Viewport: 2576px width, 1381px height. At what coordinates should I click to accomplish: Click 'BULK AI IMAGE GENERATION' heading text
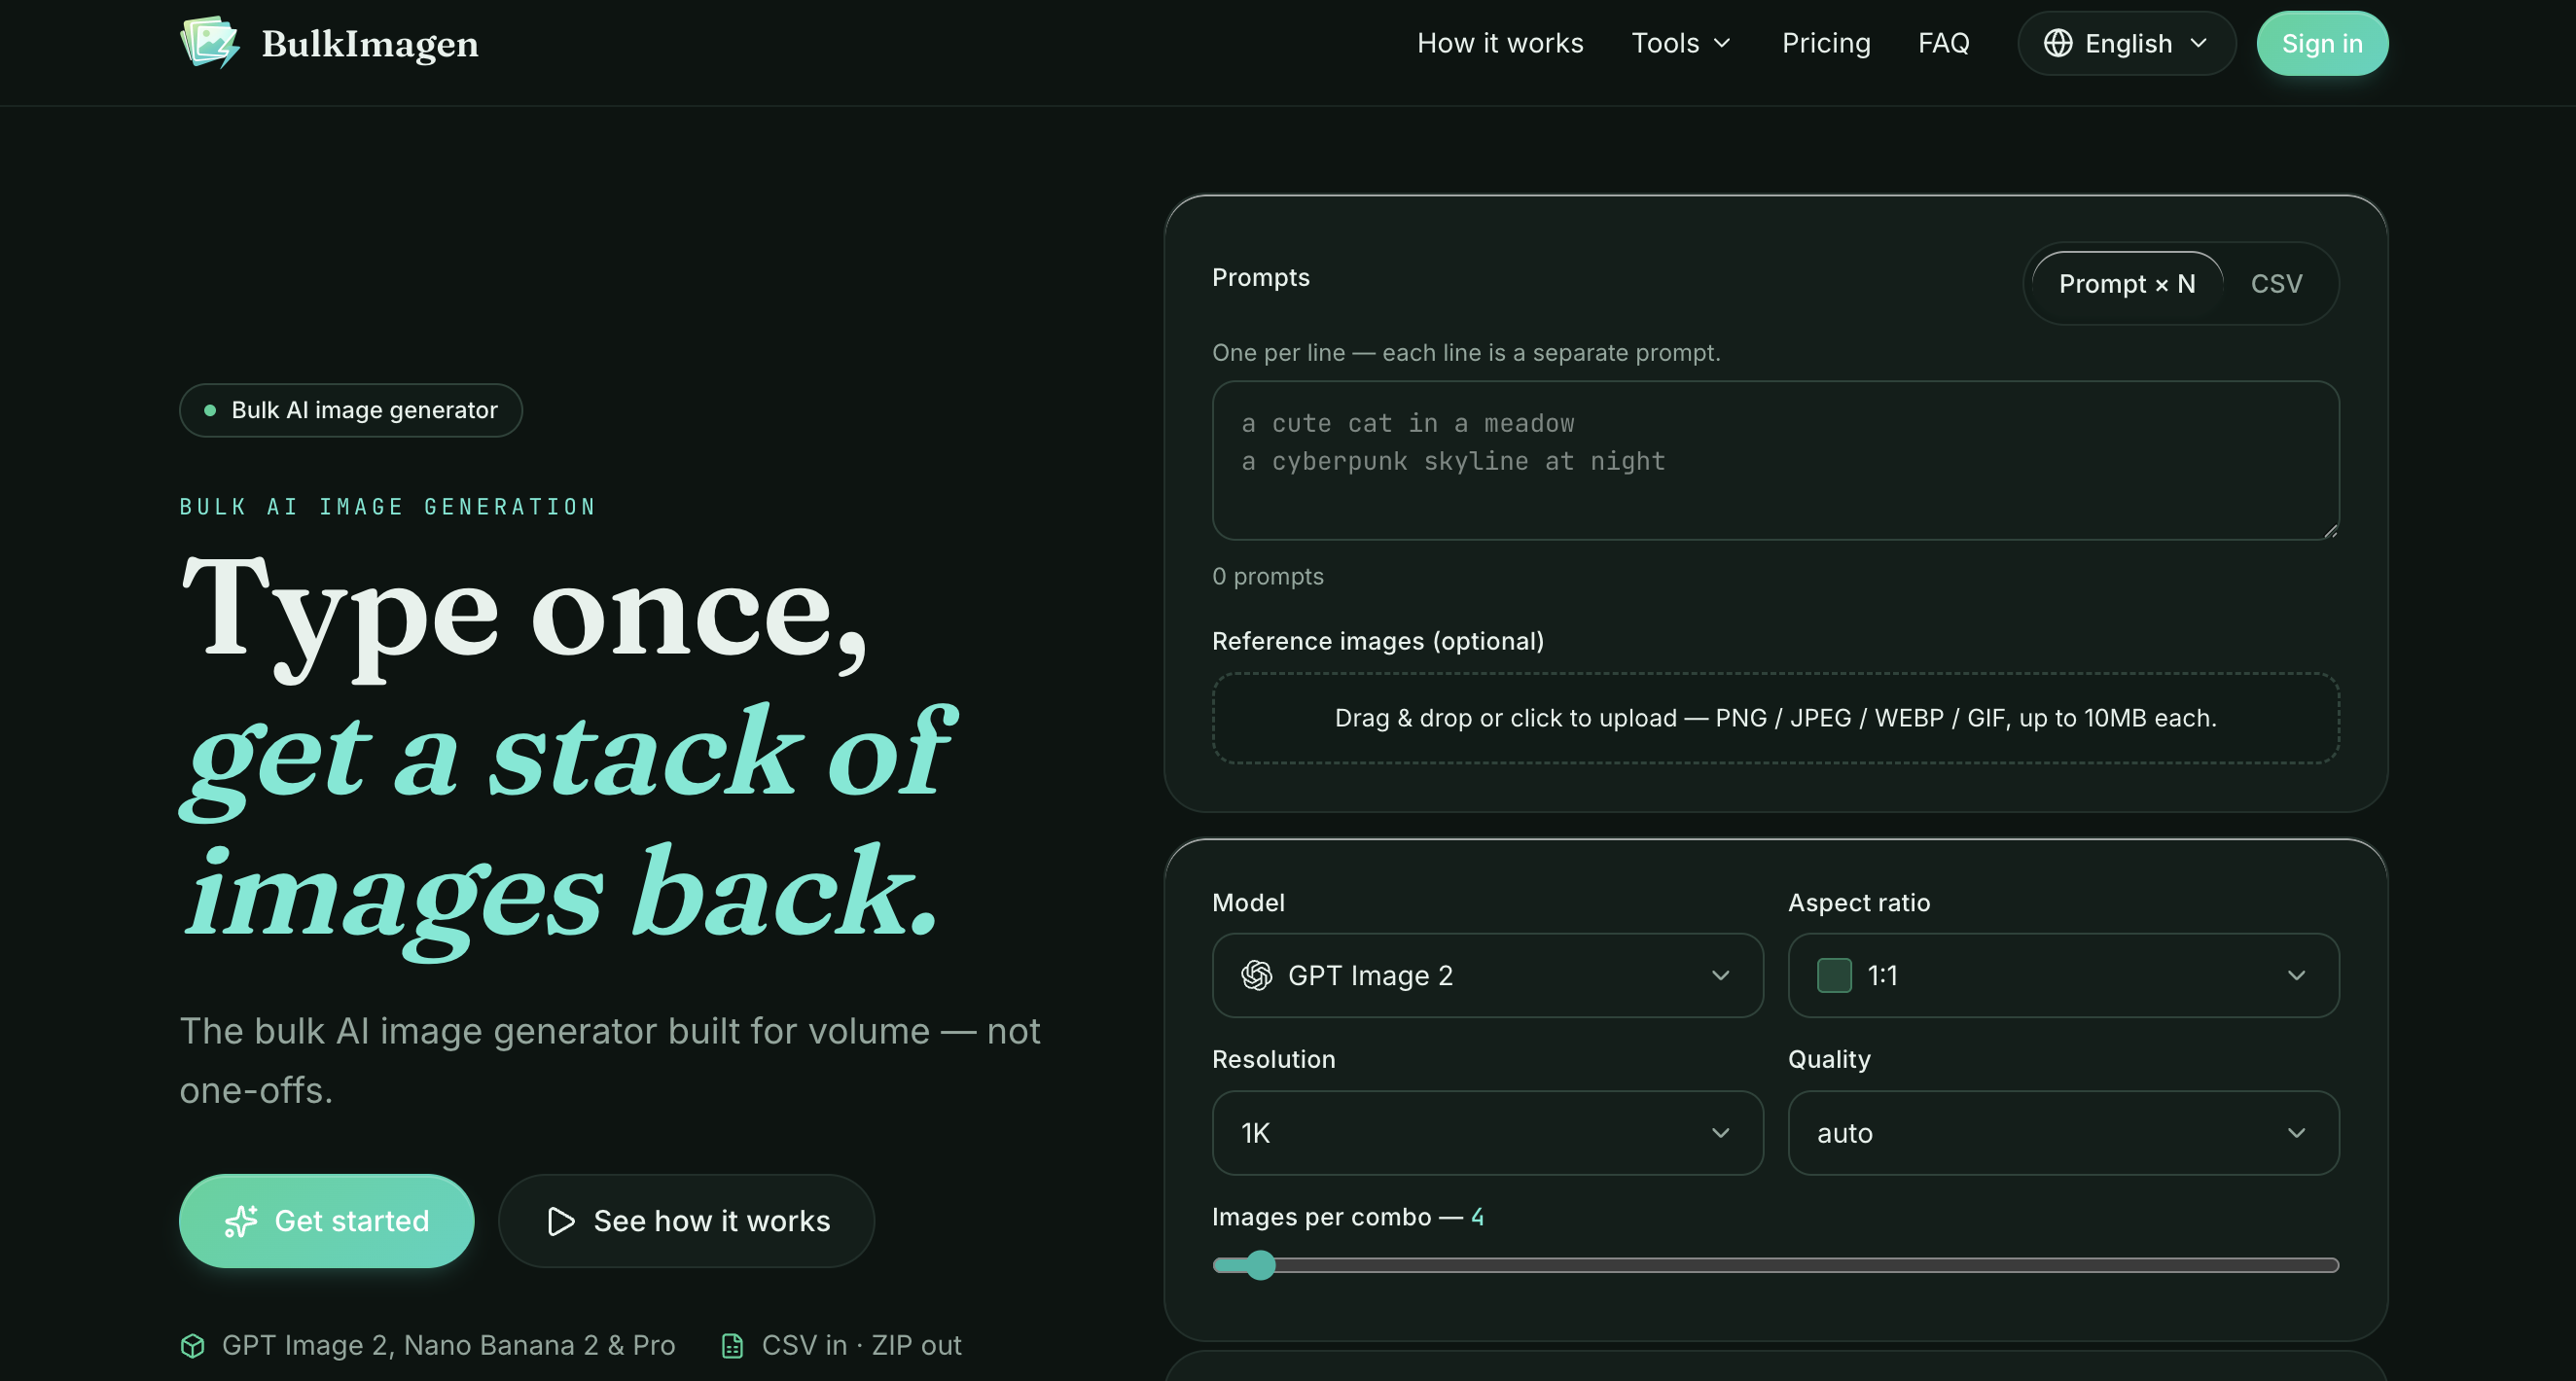[x=388, y=507]
